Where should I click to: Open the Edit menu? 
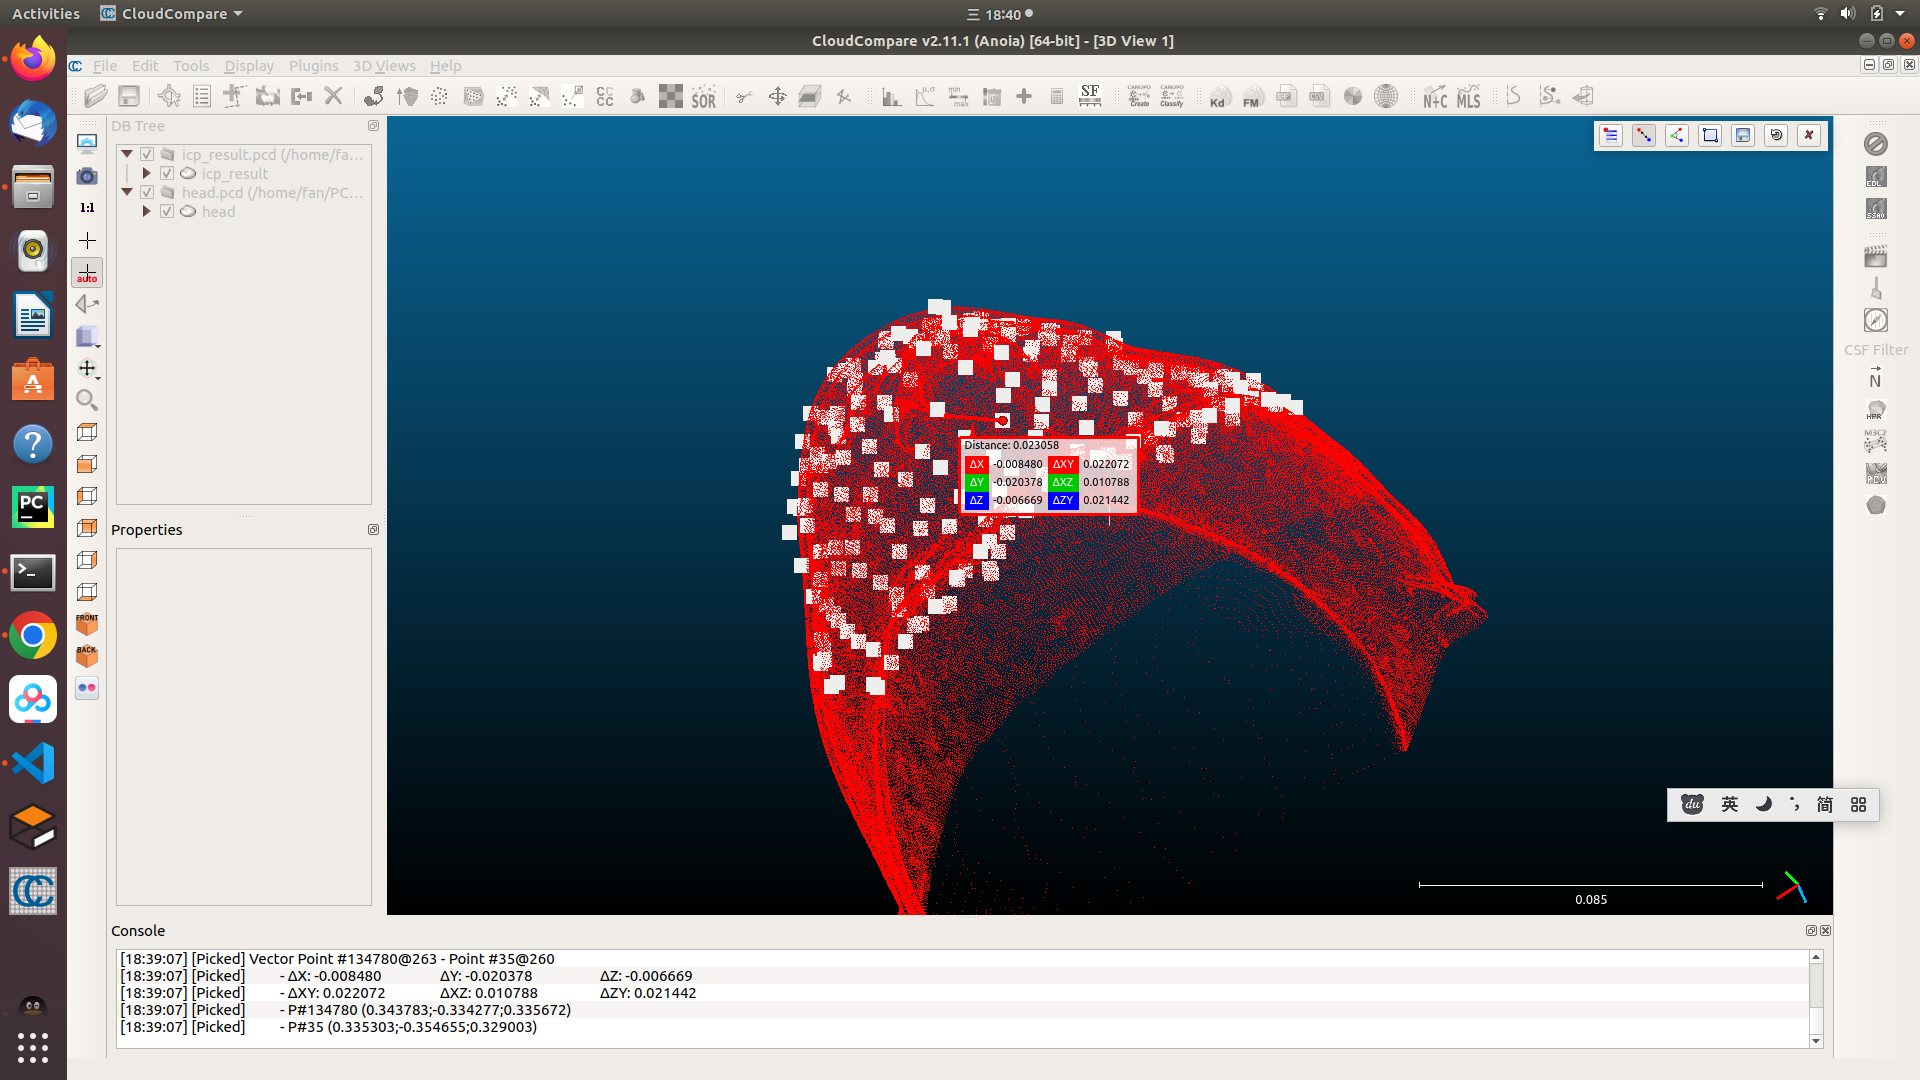145,66
